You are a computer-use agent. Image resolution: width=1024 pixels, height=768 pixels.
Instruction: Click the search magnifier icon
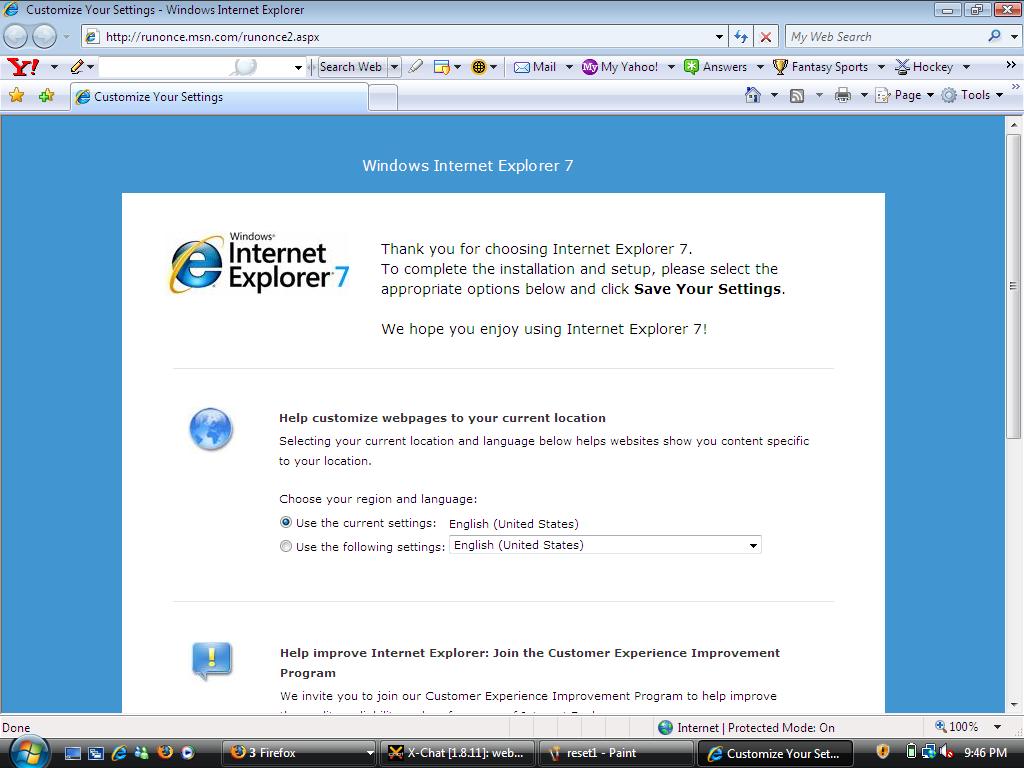tap(995, 36)
